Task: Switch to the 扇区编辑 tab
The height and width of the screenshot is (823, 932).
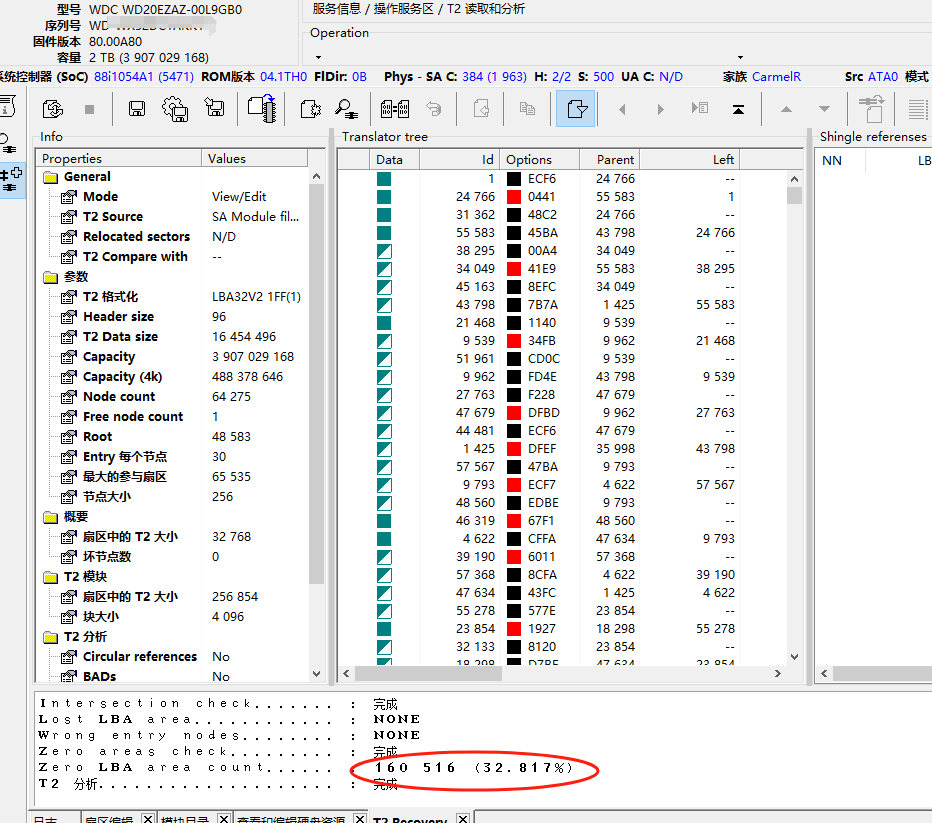Action: [x=109, y=819]
